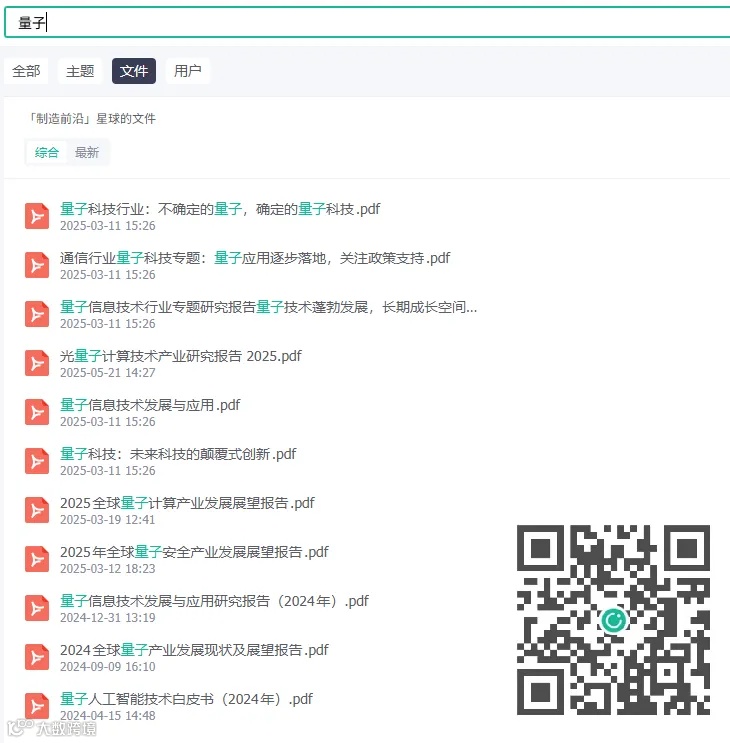Click the date 2024-09-09 16:10
730x743 pixels.
tap(108, 667)
